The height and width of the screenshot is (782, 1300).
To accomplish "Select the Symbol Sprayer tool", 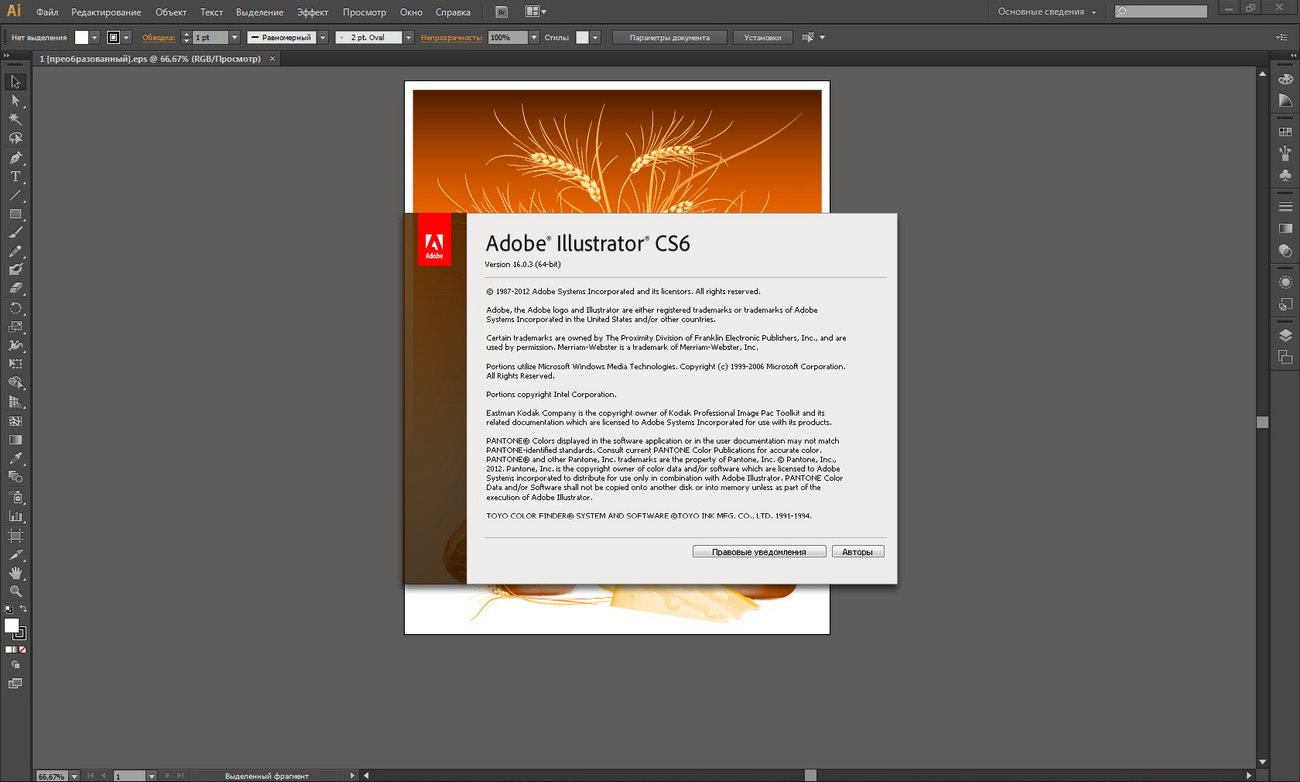I will 15,497.
